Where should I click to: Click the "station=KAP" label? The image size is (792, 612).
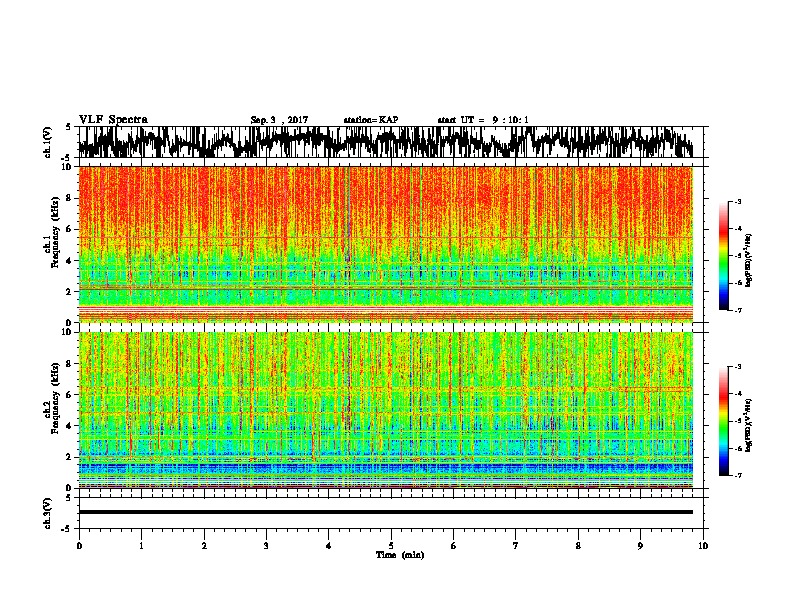pyautogui.click(x=371, y=120)
